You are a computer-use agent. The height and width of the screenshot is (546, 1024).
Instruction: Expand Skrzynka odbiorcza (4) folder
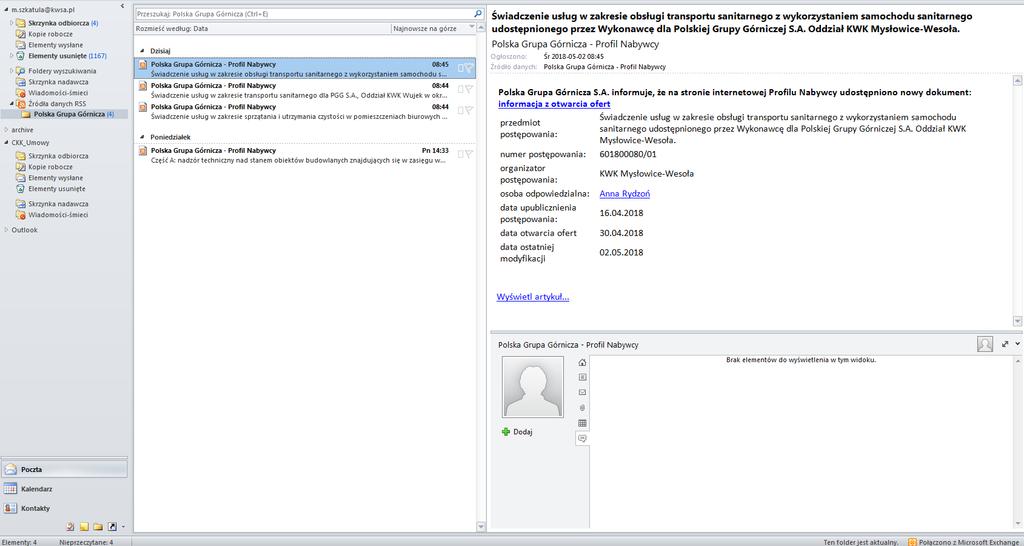pyautogui.click(x=12, y=23)
